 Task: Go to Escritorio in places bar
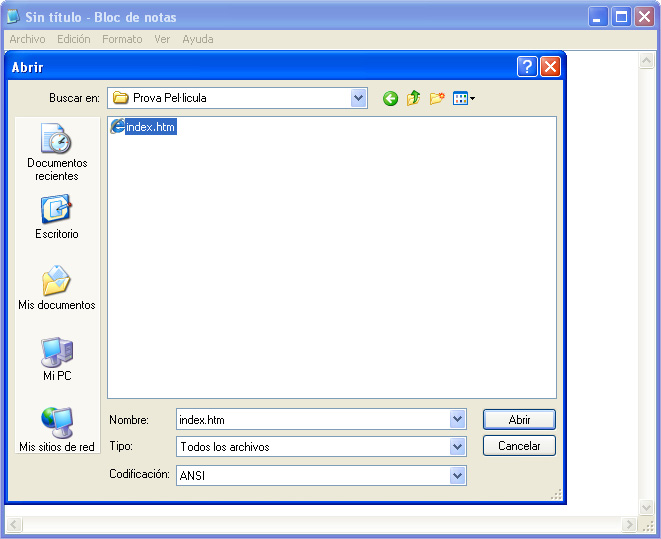56,217
